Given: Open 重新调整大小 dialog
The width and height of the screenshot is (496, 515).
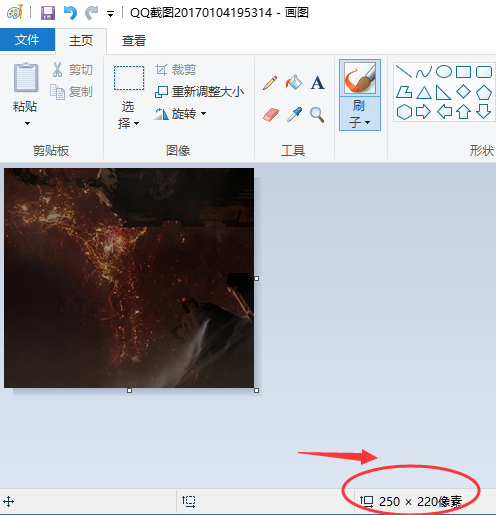Looking at the screenshot, I should 199,92.
